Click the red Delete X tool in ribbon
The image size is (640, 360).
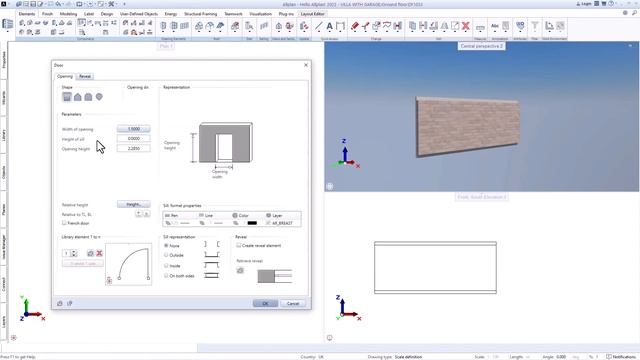coord(465,26)
